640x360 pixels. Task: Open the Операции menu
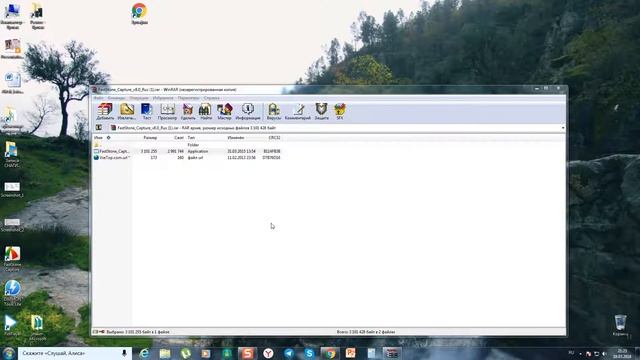(139, 98)
